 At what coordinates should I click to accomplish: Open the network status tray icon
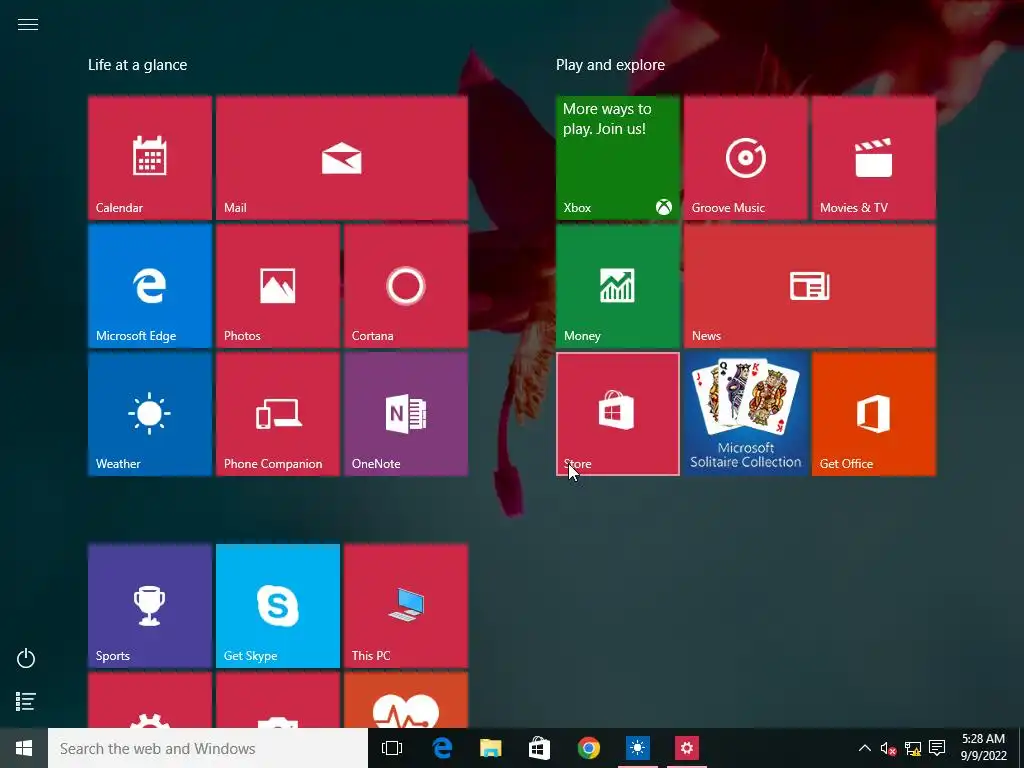[x=913, y=748]
